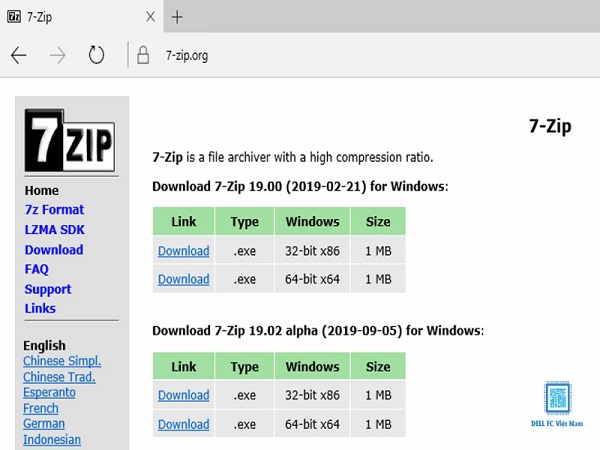600x450 pixels.
Task: Select the 7-Zip browser tab
Action: 82,16
